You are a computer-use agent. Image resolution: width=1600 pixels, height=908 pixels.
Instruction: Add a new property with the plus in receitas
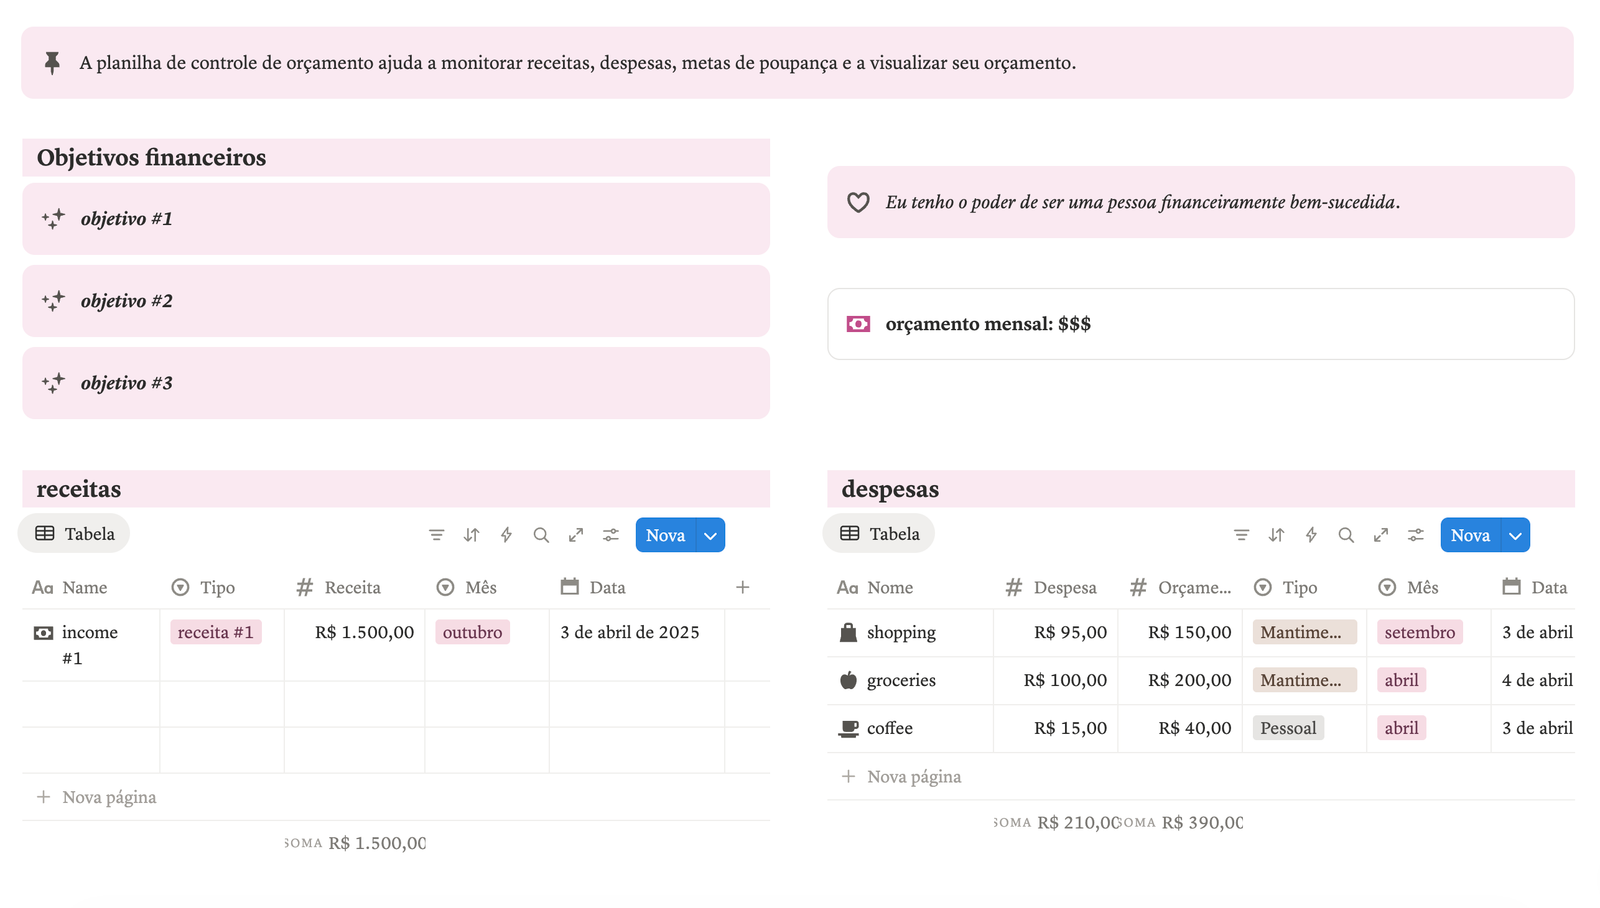[x=743, y=587]
